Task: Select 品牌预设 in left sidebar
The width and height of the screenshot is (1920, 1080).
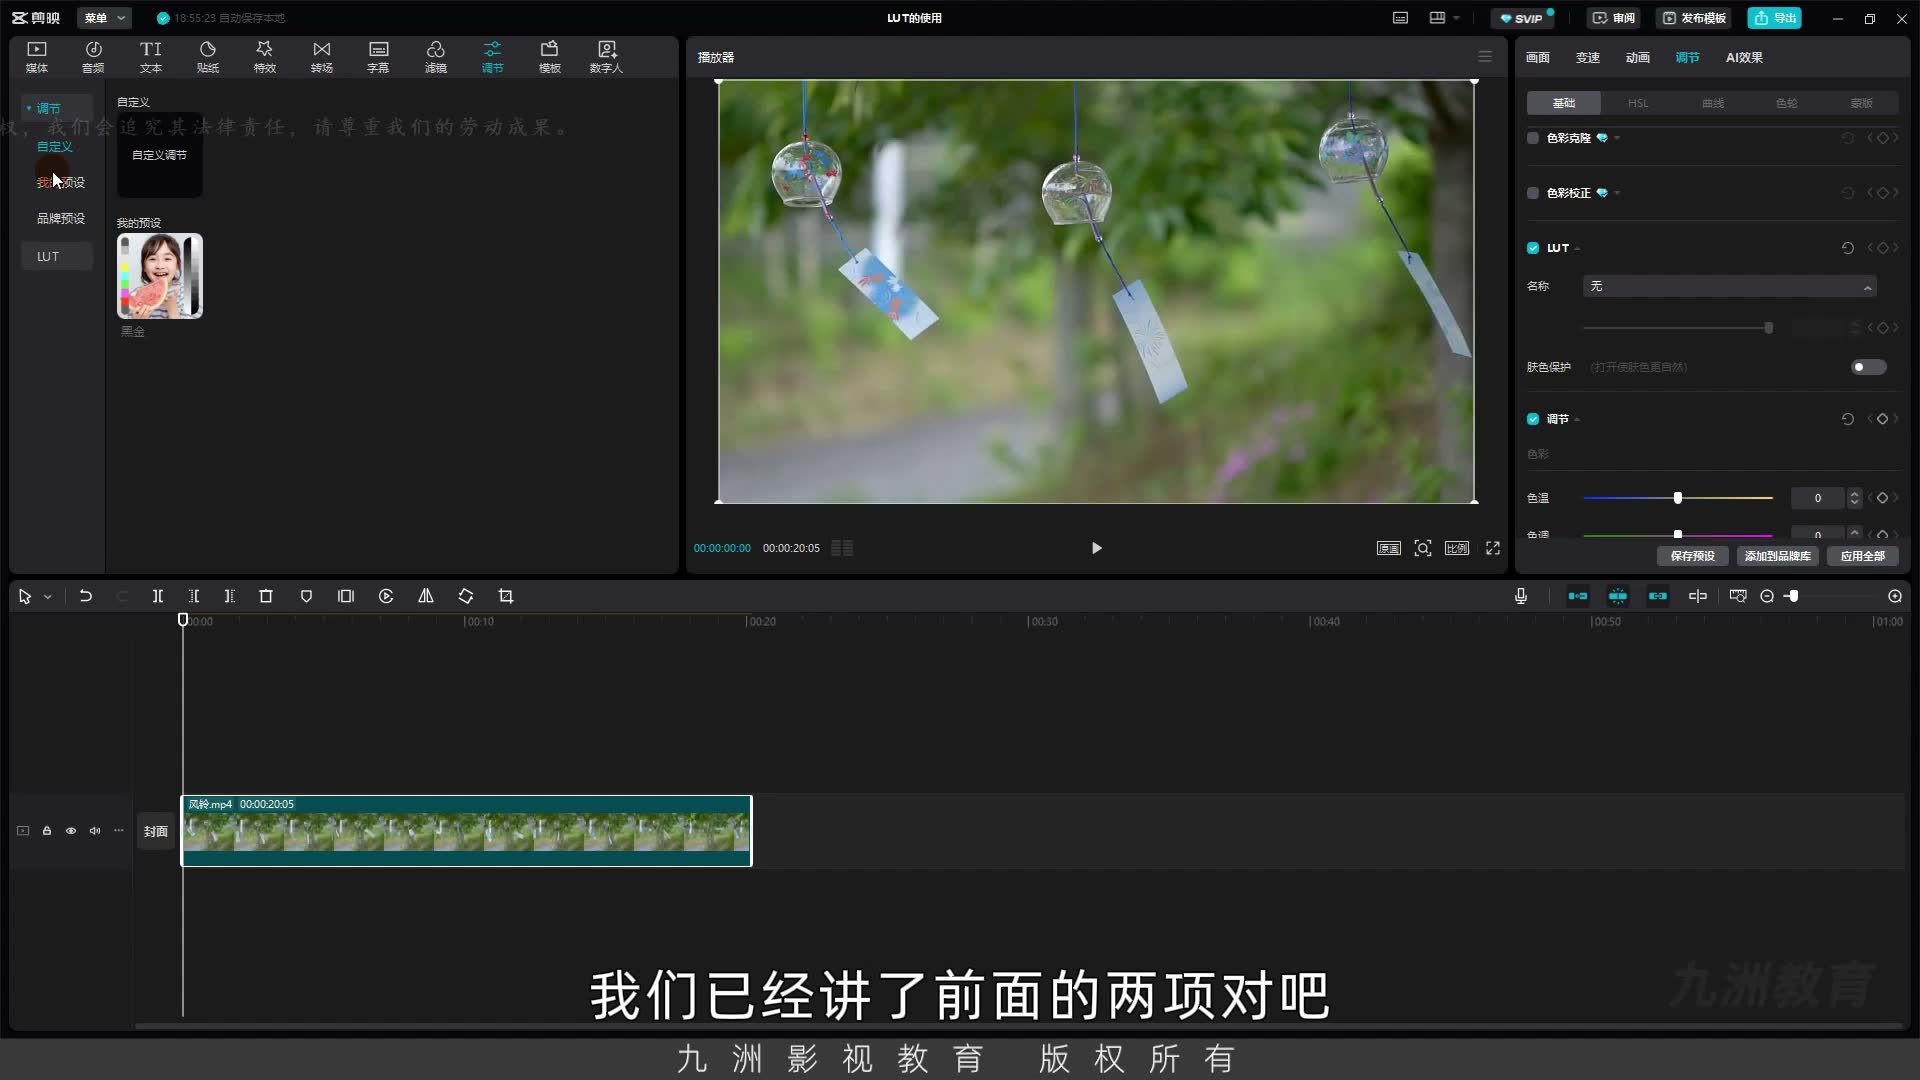Action: (61, 218)
